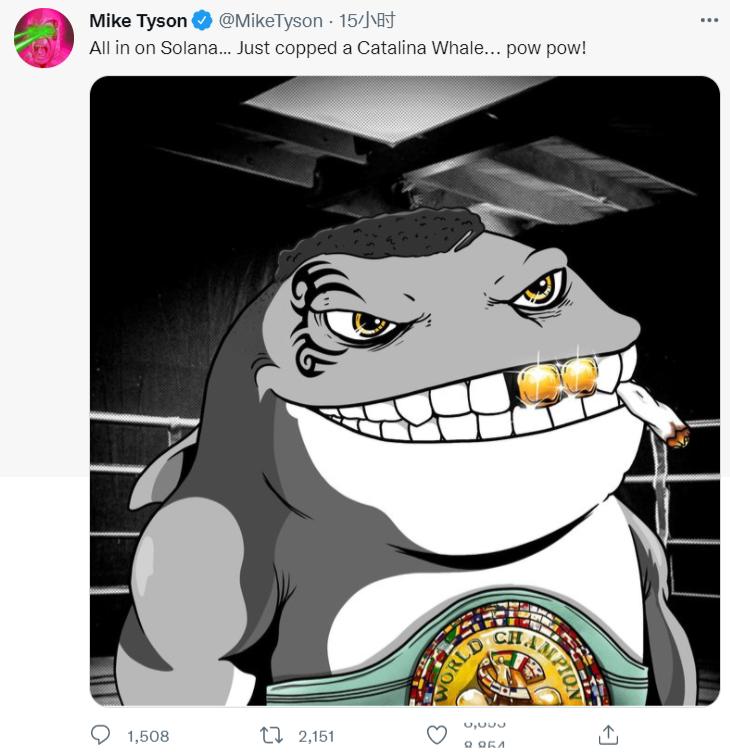
Task: Click the tweet text about Solana
Action: coord(338,48)
